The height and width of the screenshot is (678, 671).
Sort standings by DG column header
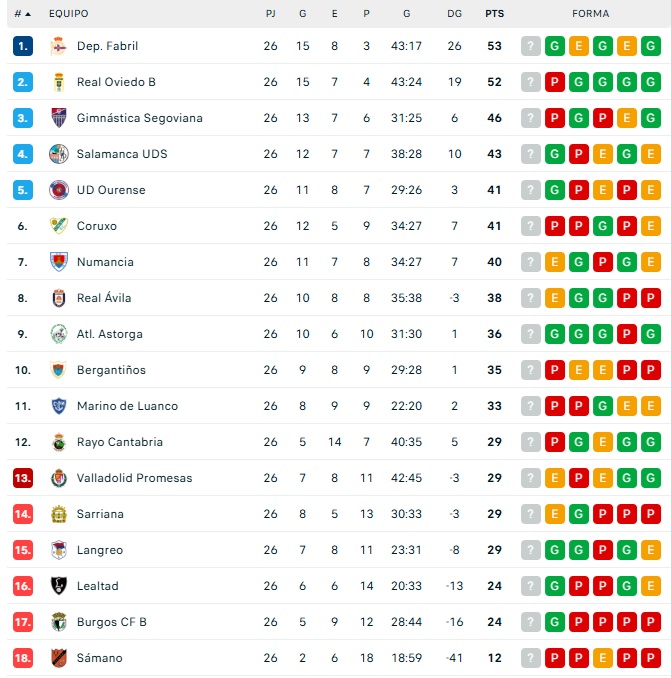click(x=455, y=14)
